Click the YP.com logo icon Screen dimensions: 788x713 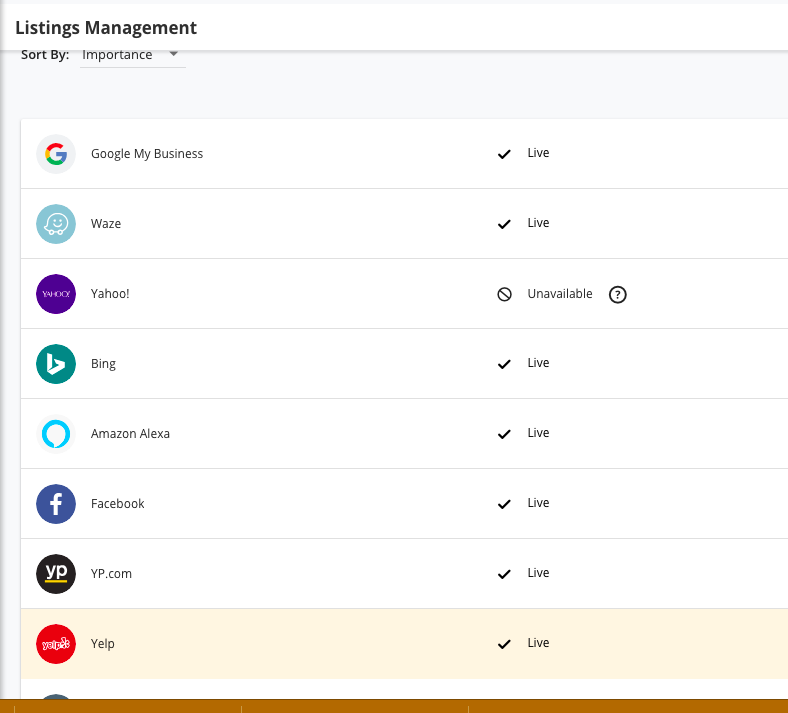[x=56, y=574]
